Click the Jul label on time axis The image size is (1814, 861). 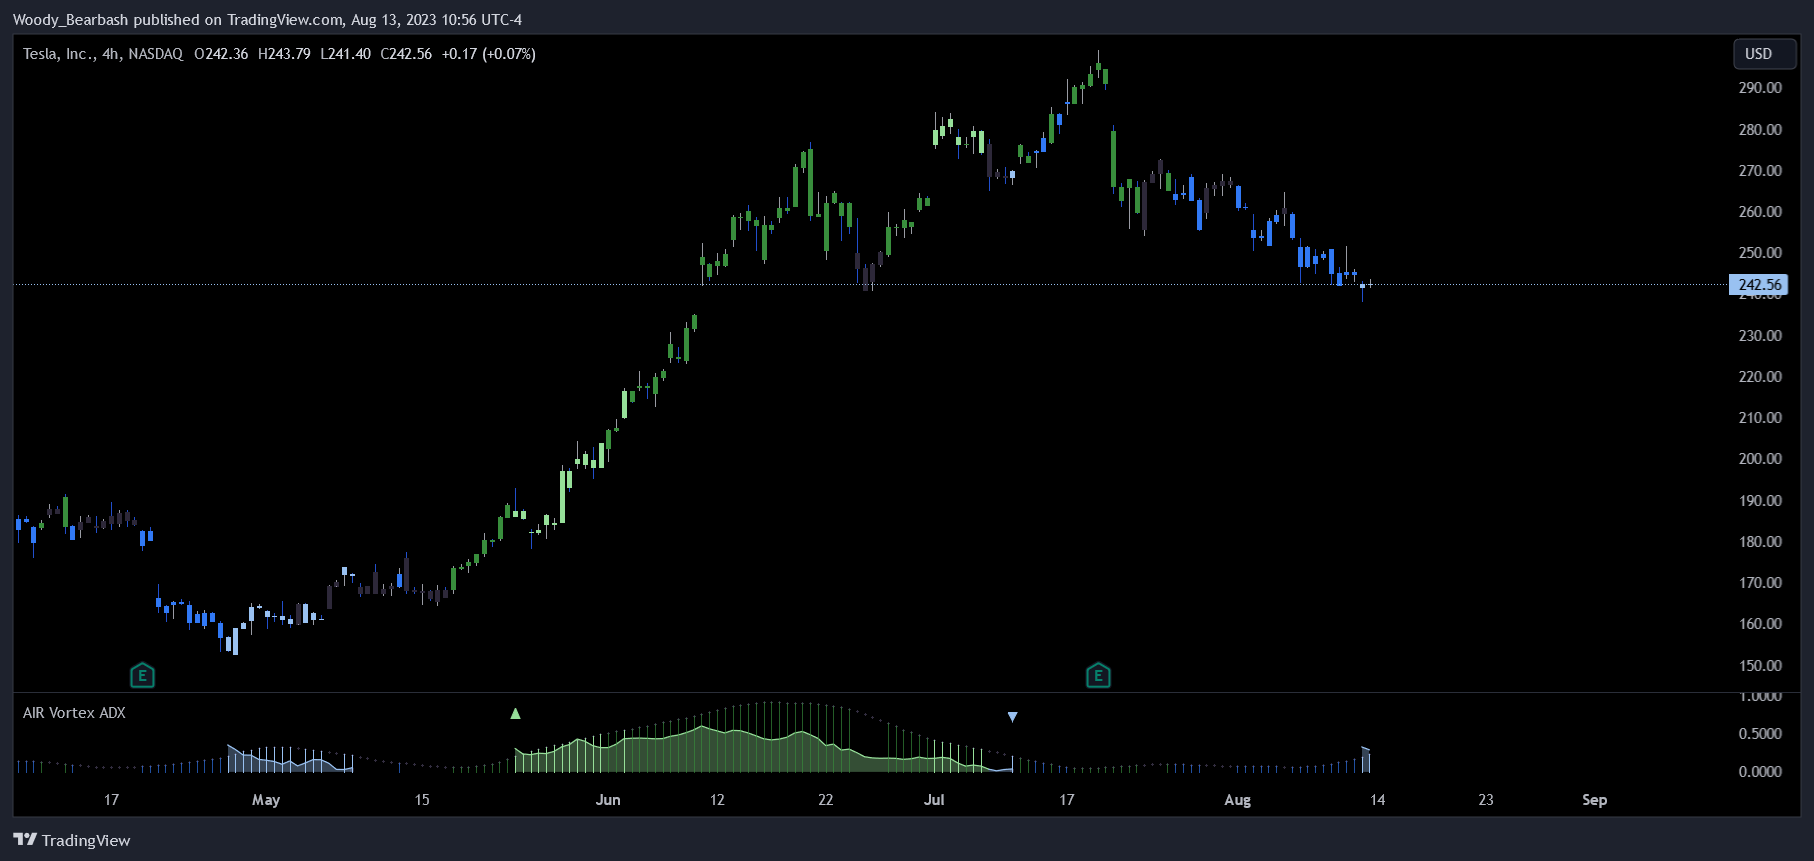point(934,800)
